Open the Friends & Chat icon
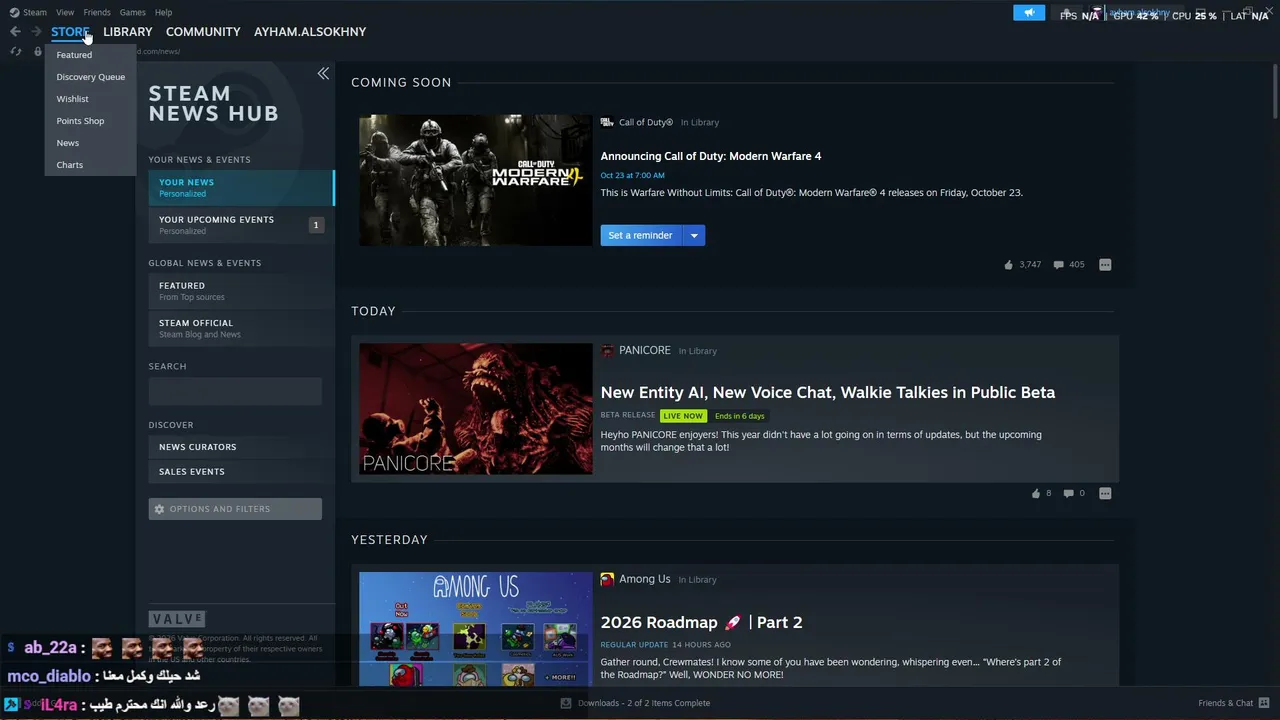The height and width of the screenshot is (720, 1280). (x=1265, y=703)
